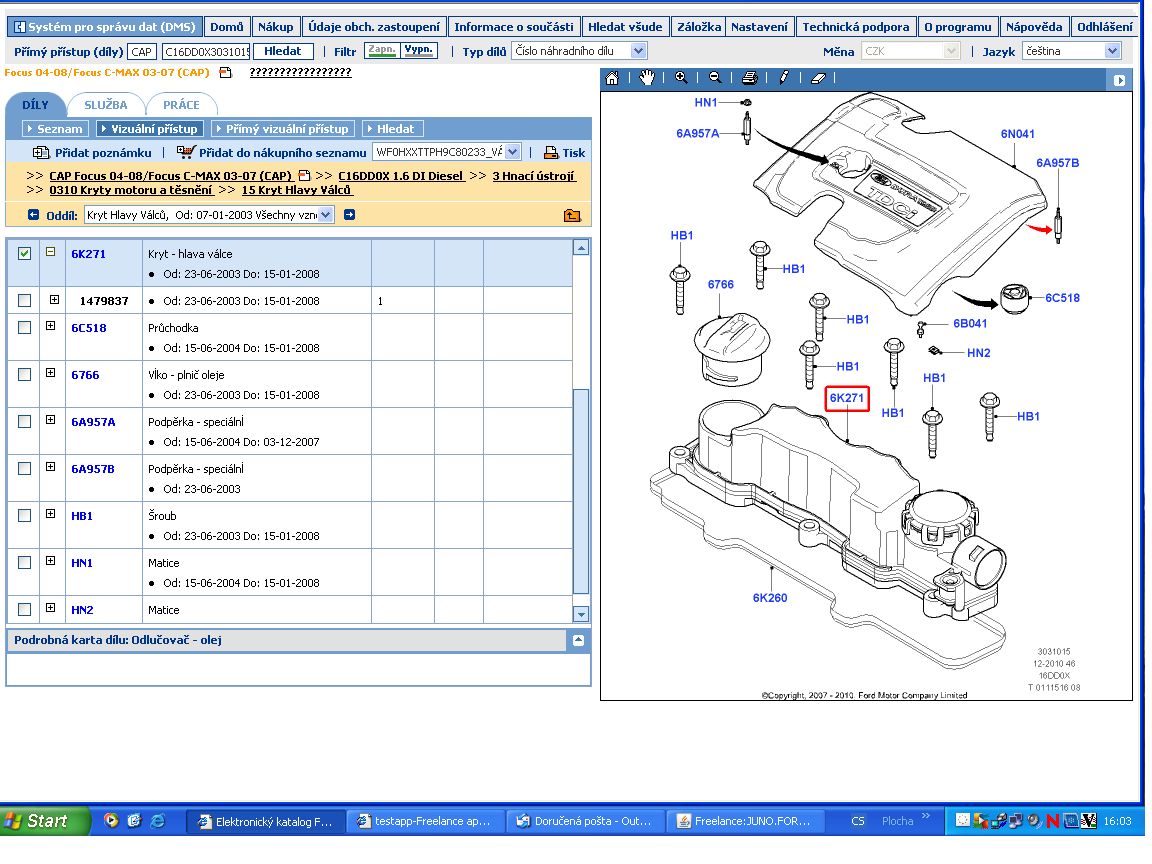The height and width of the screenshot is (864, 1152).
Task: Go to next section with right arrow icon
Action: tap(349, 214)
